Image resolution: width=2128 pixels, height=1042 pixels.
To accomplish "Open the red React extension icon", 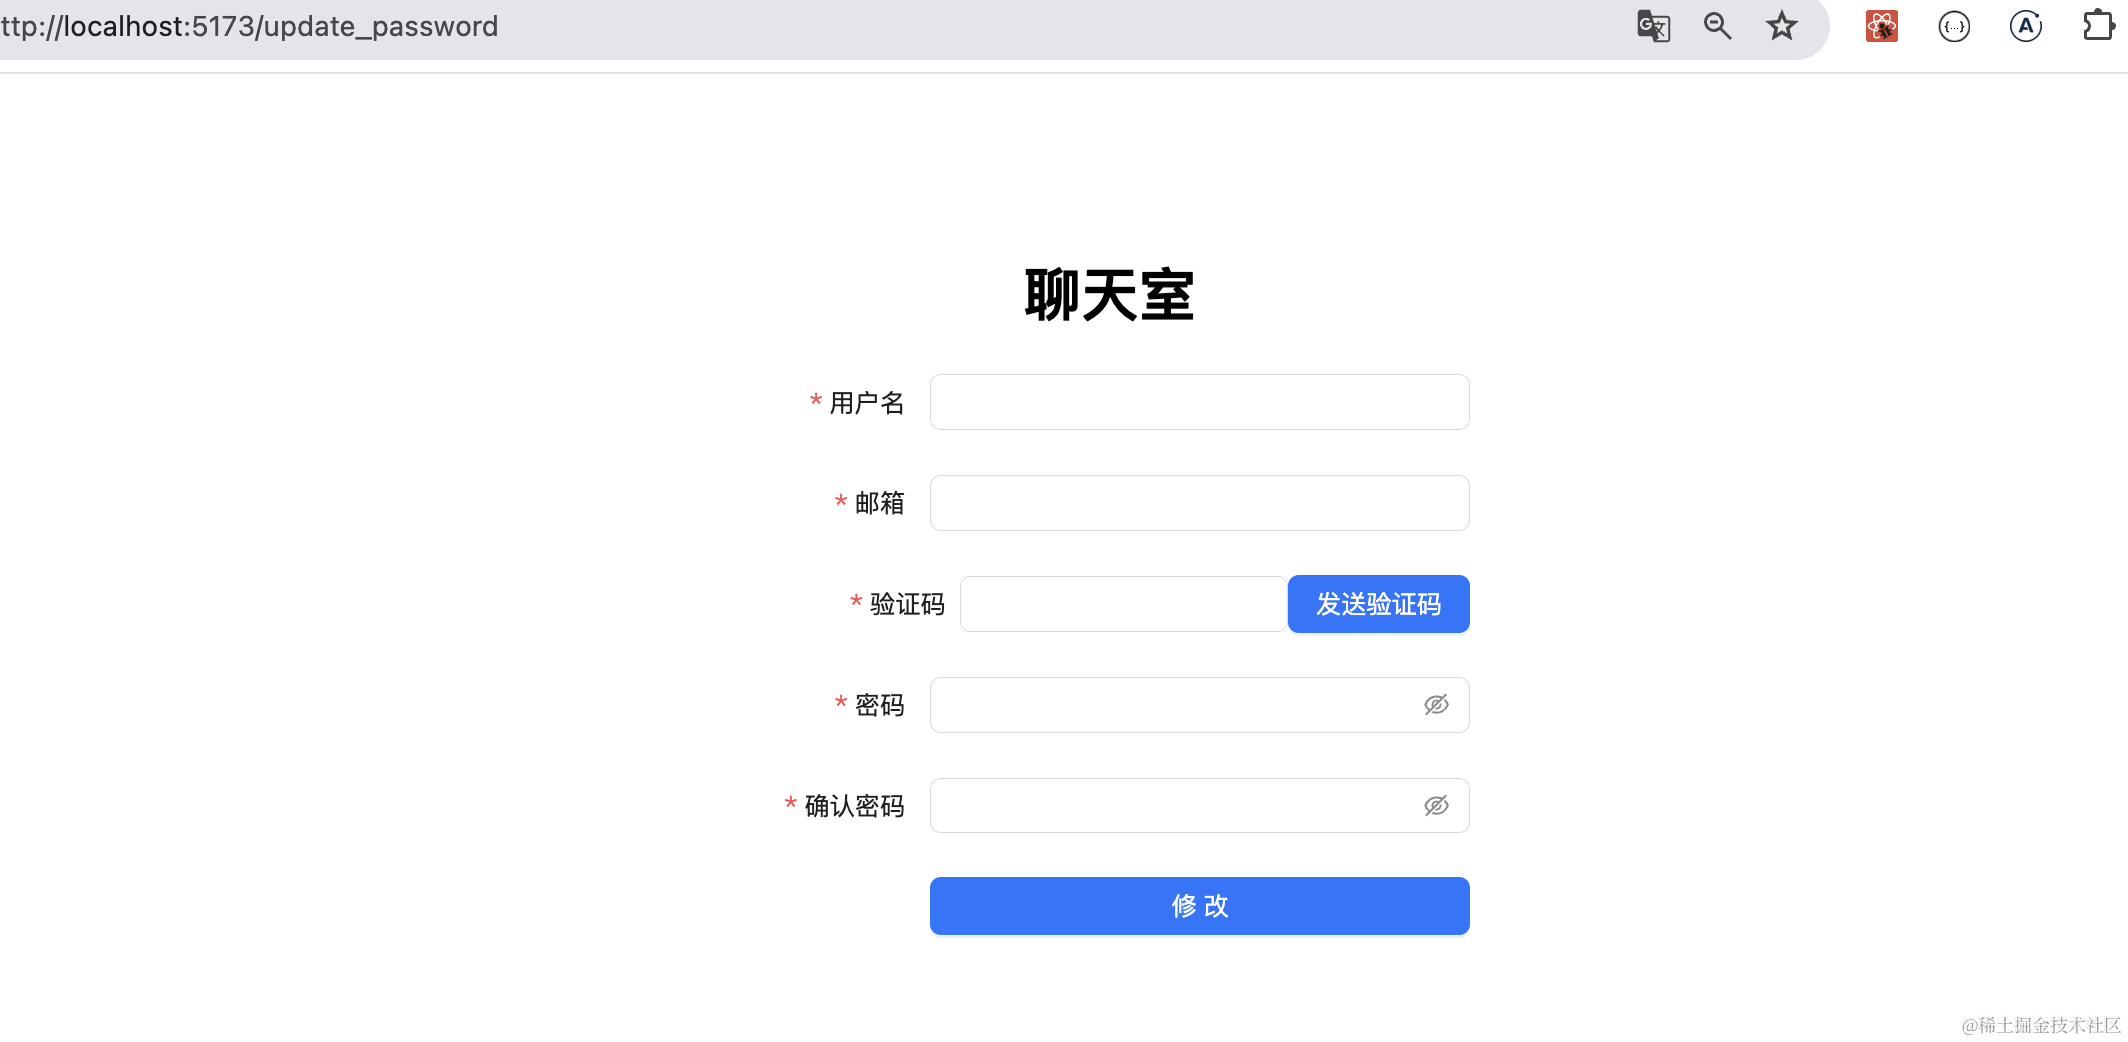I will [x=1881, y=26].
